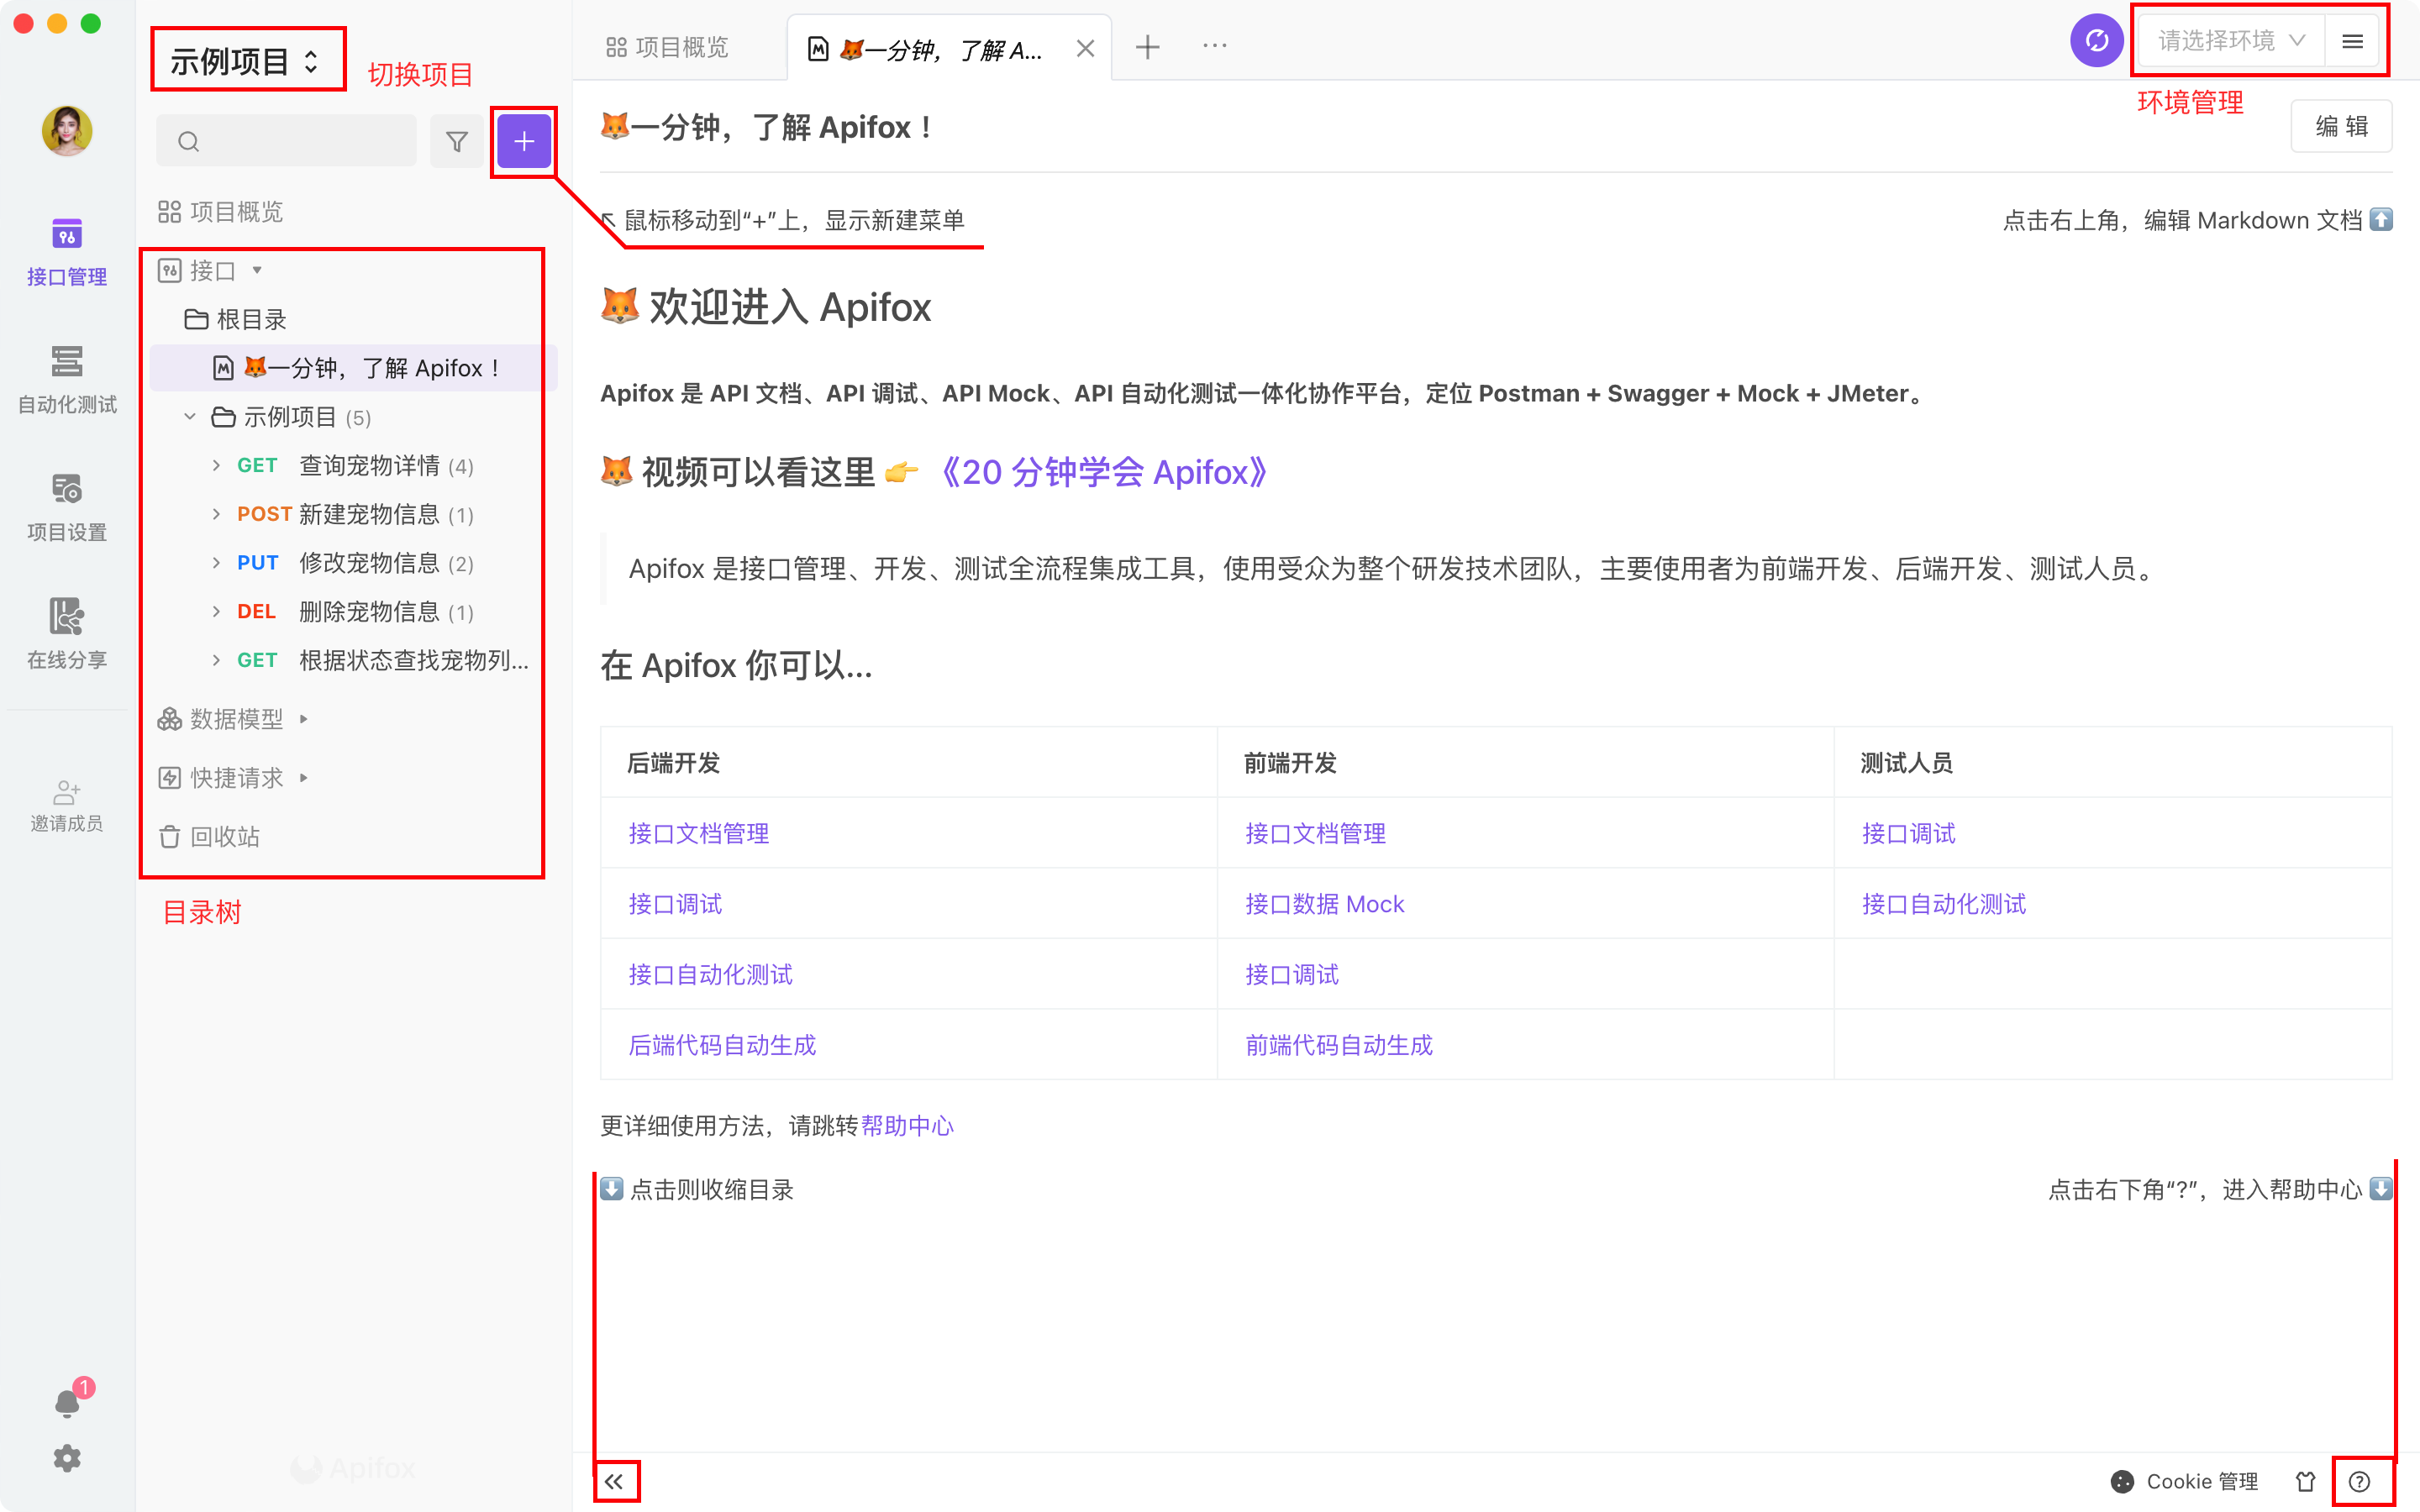Expand the 数据模型 section
The width and height of the screenshot is (2420, 1512).
(236, 719)
